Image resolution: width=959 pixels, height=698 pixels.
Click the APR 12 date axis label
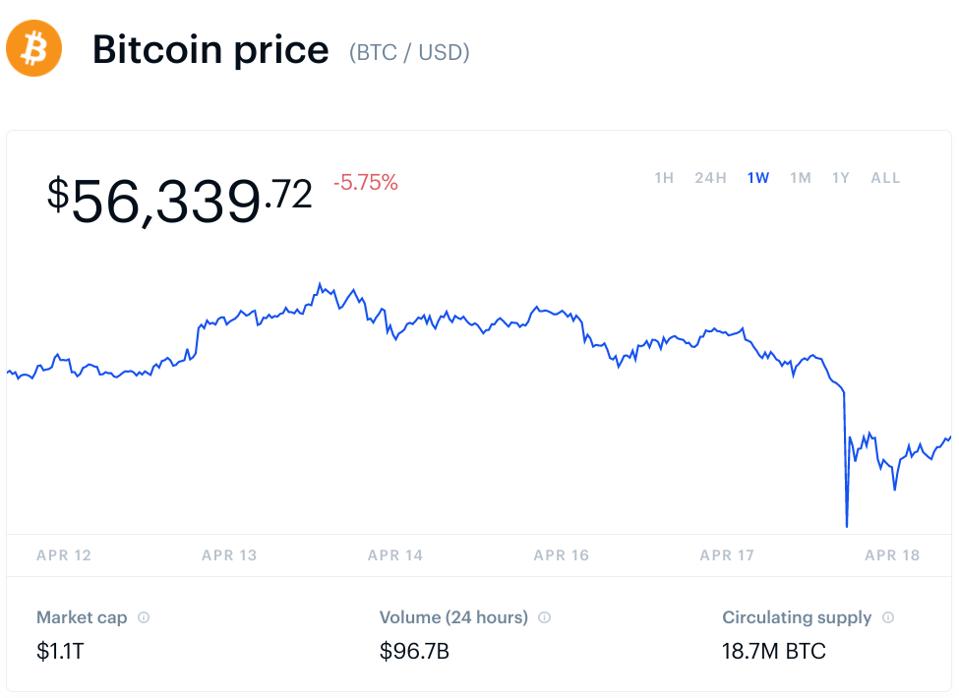(x=63, y=555)
